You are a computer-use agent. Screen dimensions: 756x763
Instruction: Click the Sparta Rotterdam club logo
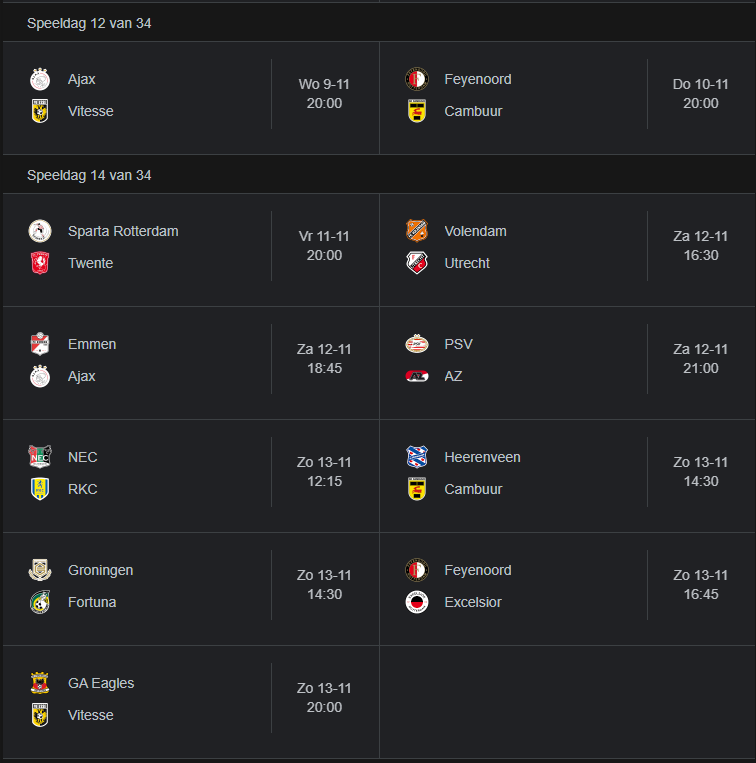40,231
